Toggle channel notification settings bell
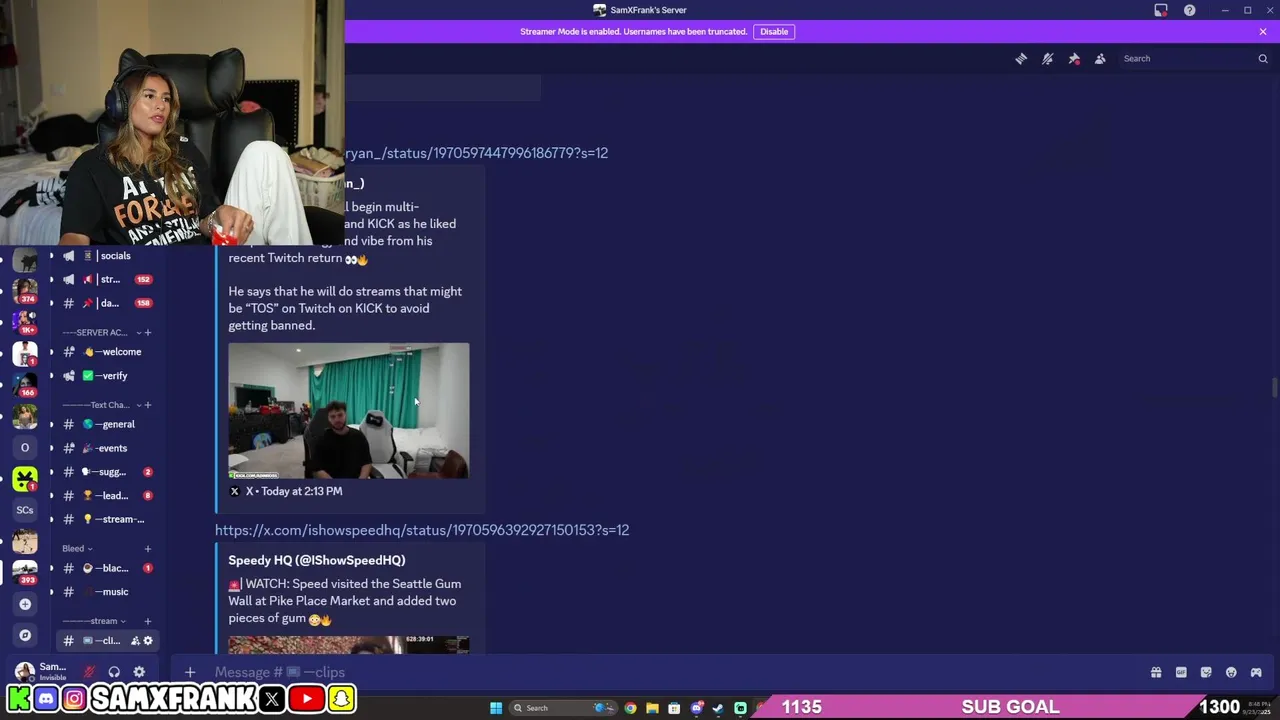The width and height of the screenshot is (1280, 720). [x=1047, y=58]
